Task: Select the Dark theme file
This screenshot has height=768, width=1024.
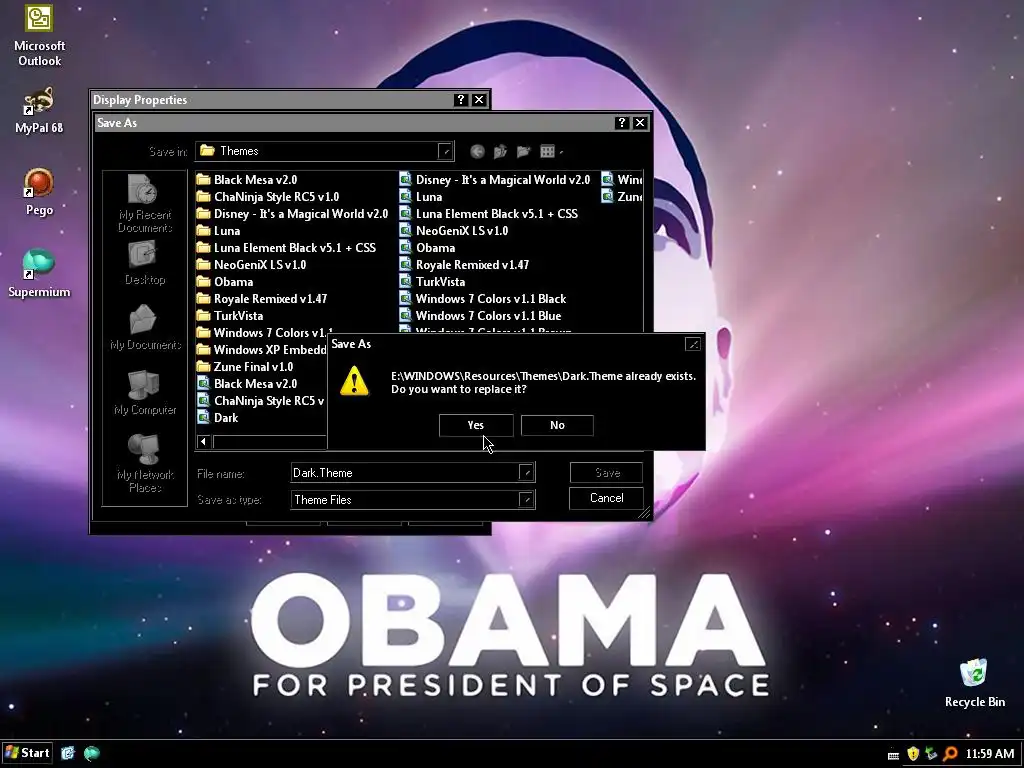Action: [x=217, y=417]
